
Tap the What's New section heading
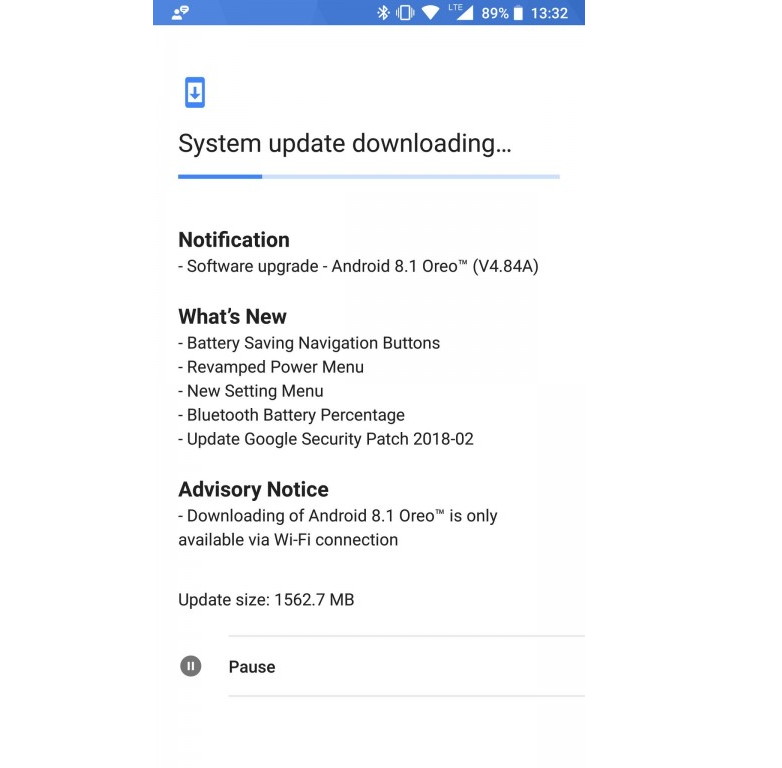click(x=232, y=317)
